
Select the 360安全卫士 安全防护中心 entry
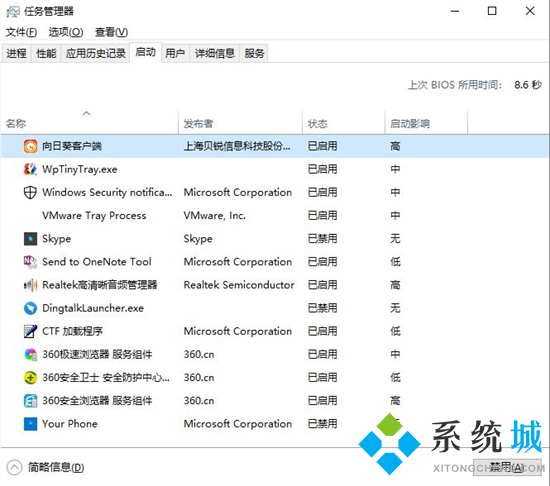(106, 377)
